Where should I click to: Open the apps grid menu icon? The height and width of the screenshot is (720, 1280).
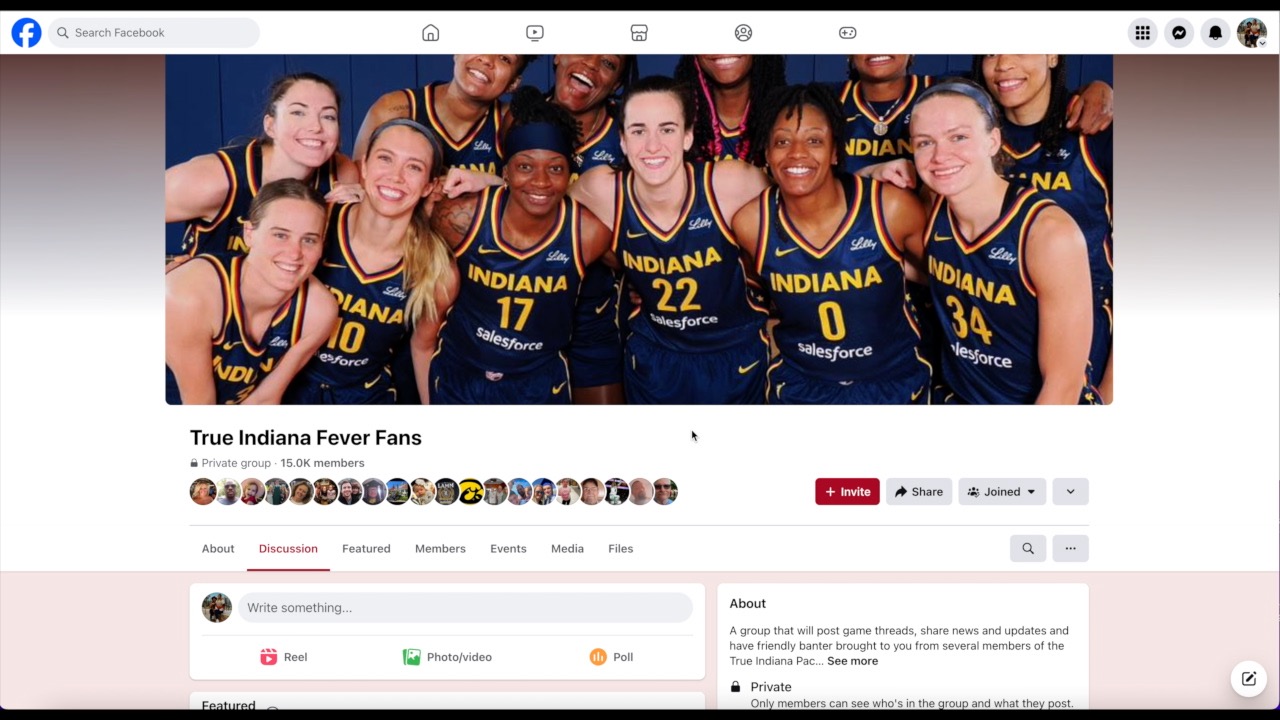[1143, 33]
